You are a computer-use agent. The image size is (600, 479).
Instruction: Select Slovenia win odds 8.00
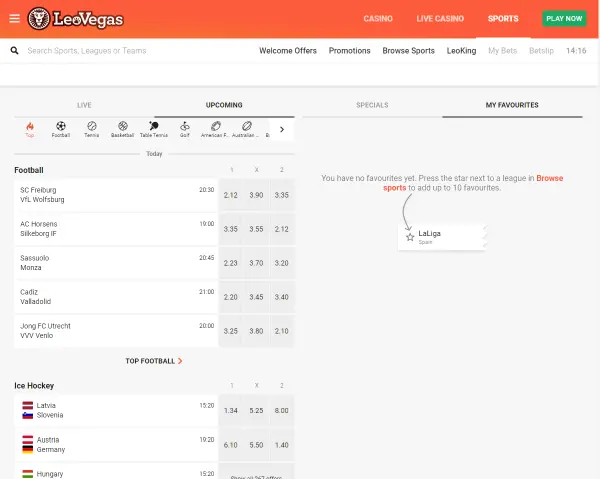[x=282, y=411]
